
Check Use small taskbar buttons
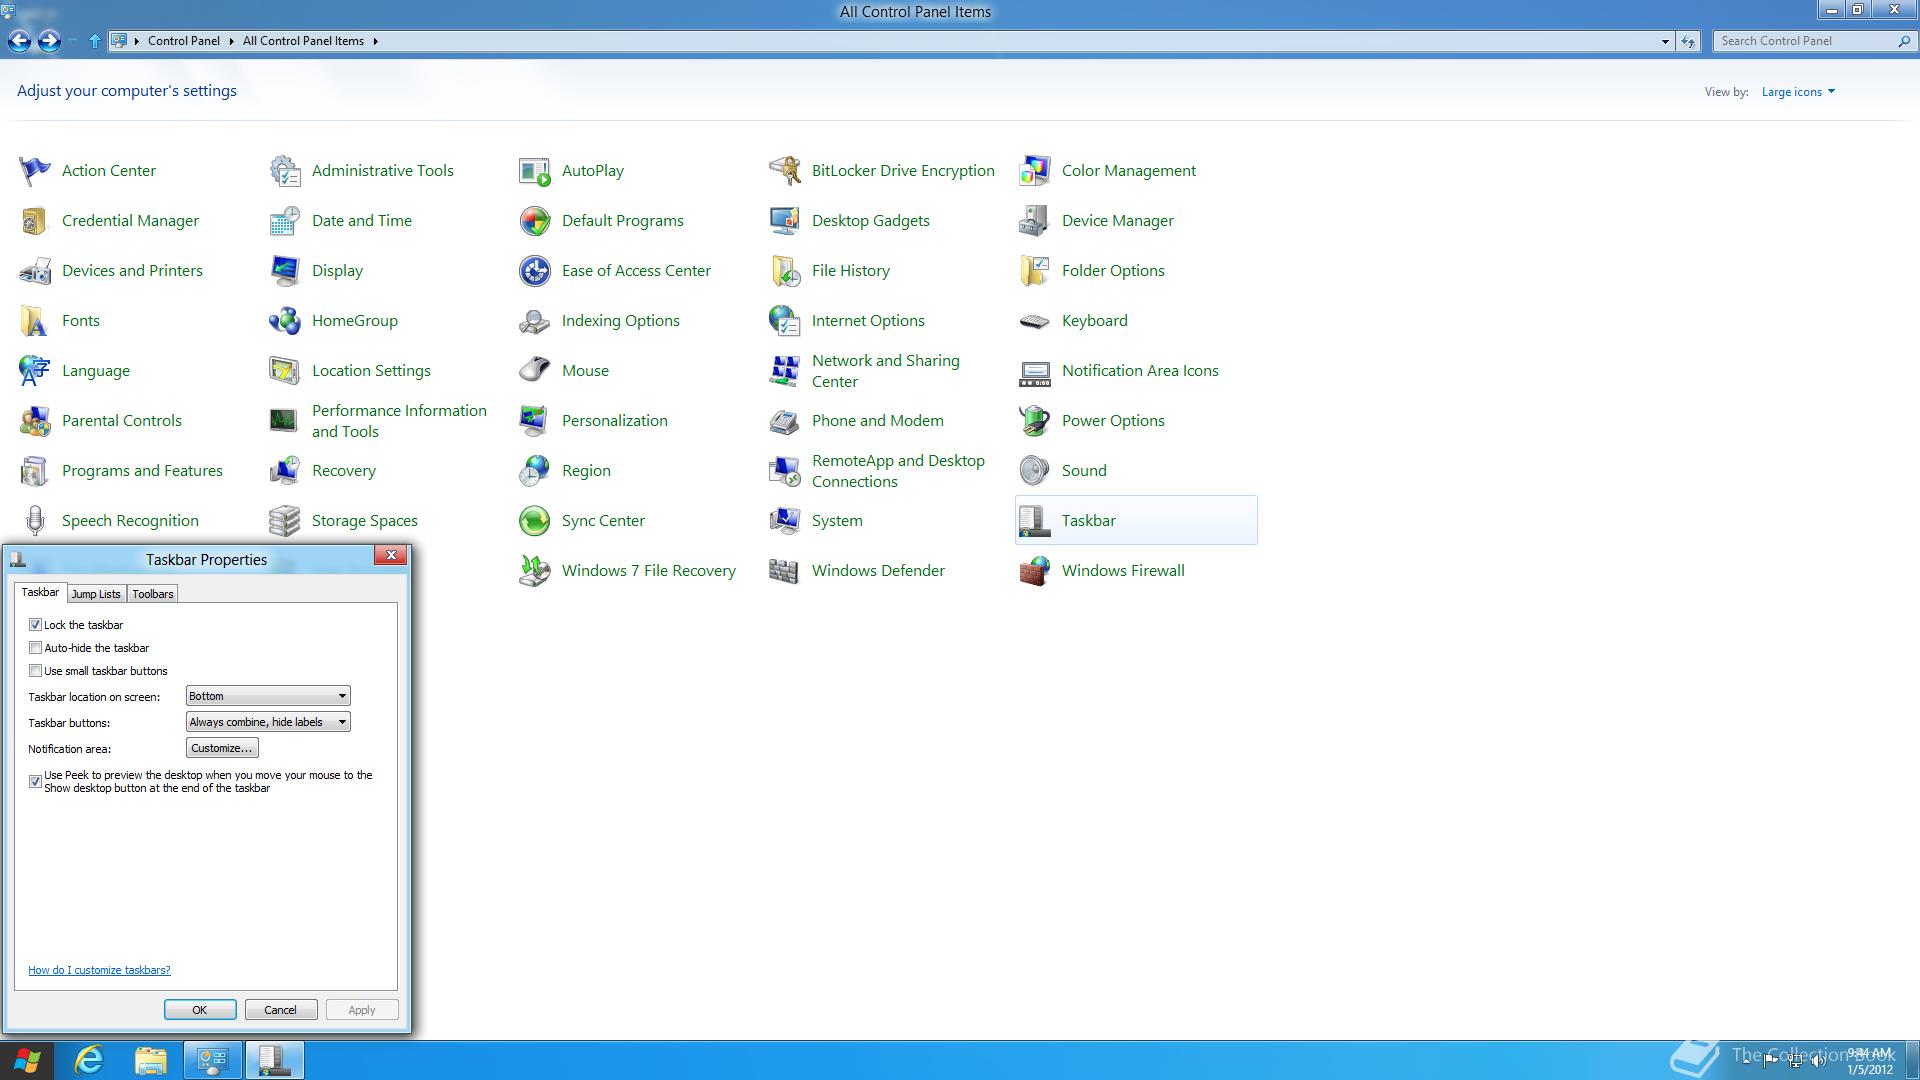tap(36, 671)
